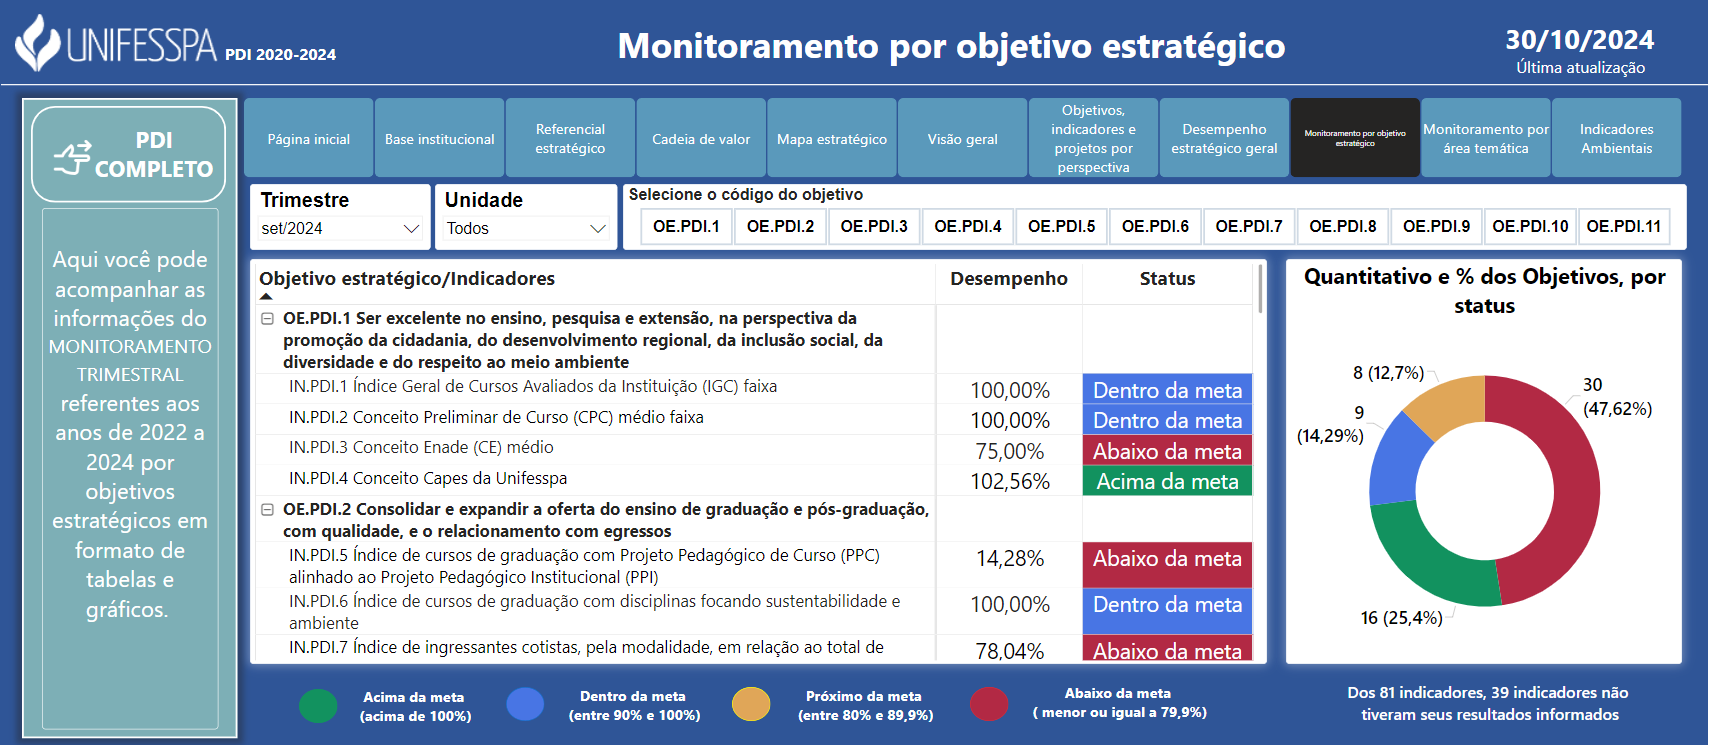Screen dimensions: 1709x745
Task: Collapse the OE.PDI.2 objective row
Action: (x=267, y=510)
